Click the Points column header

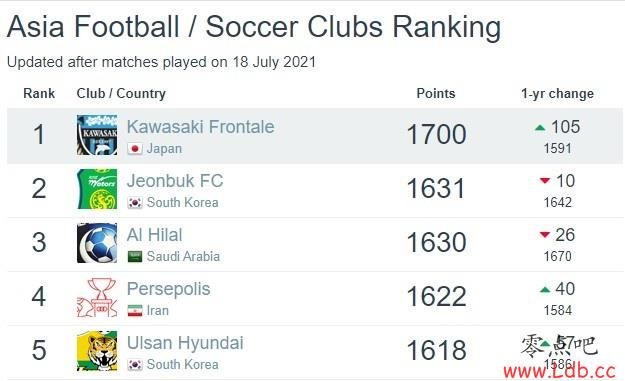pyautogui.click(x=436, y=93)
